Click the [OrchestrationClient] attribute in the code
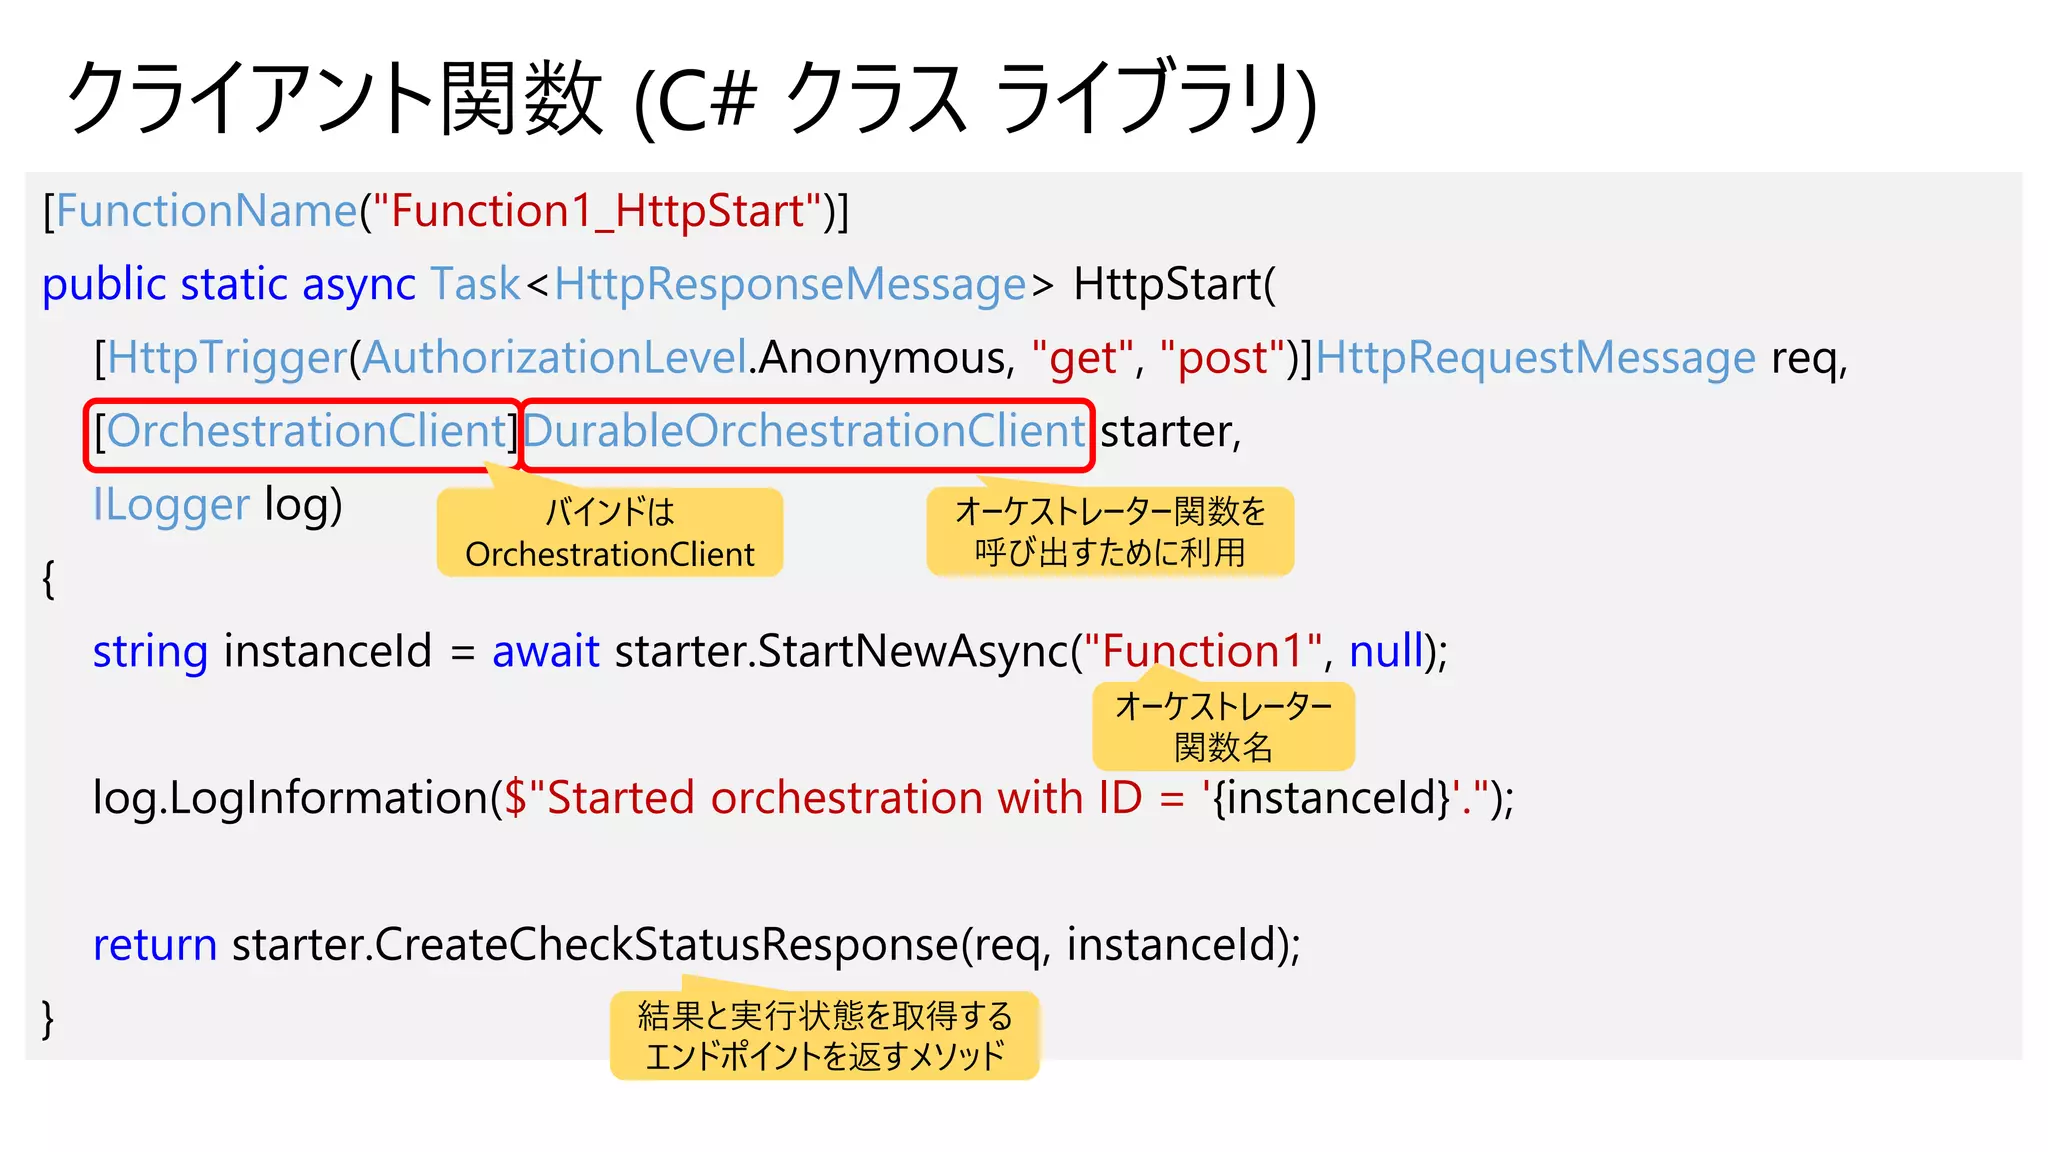Viewport: 2048px width, 1152px height. pyautogui.click(x=304, y=432)
